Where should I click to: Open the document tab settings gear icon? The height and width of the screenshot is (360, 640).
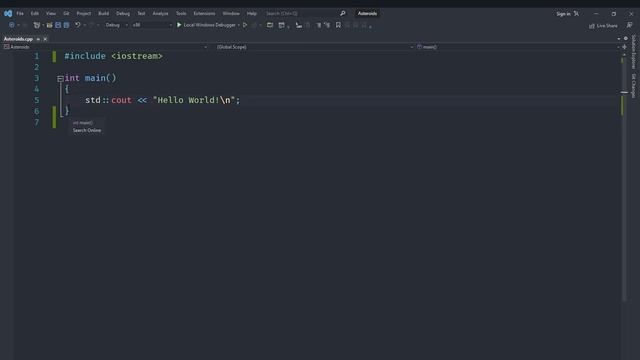click(x=625, y=39)
